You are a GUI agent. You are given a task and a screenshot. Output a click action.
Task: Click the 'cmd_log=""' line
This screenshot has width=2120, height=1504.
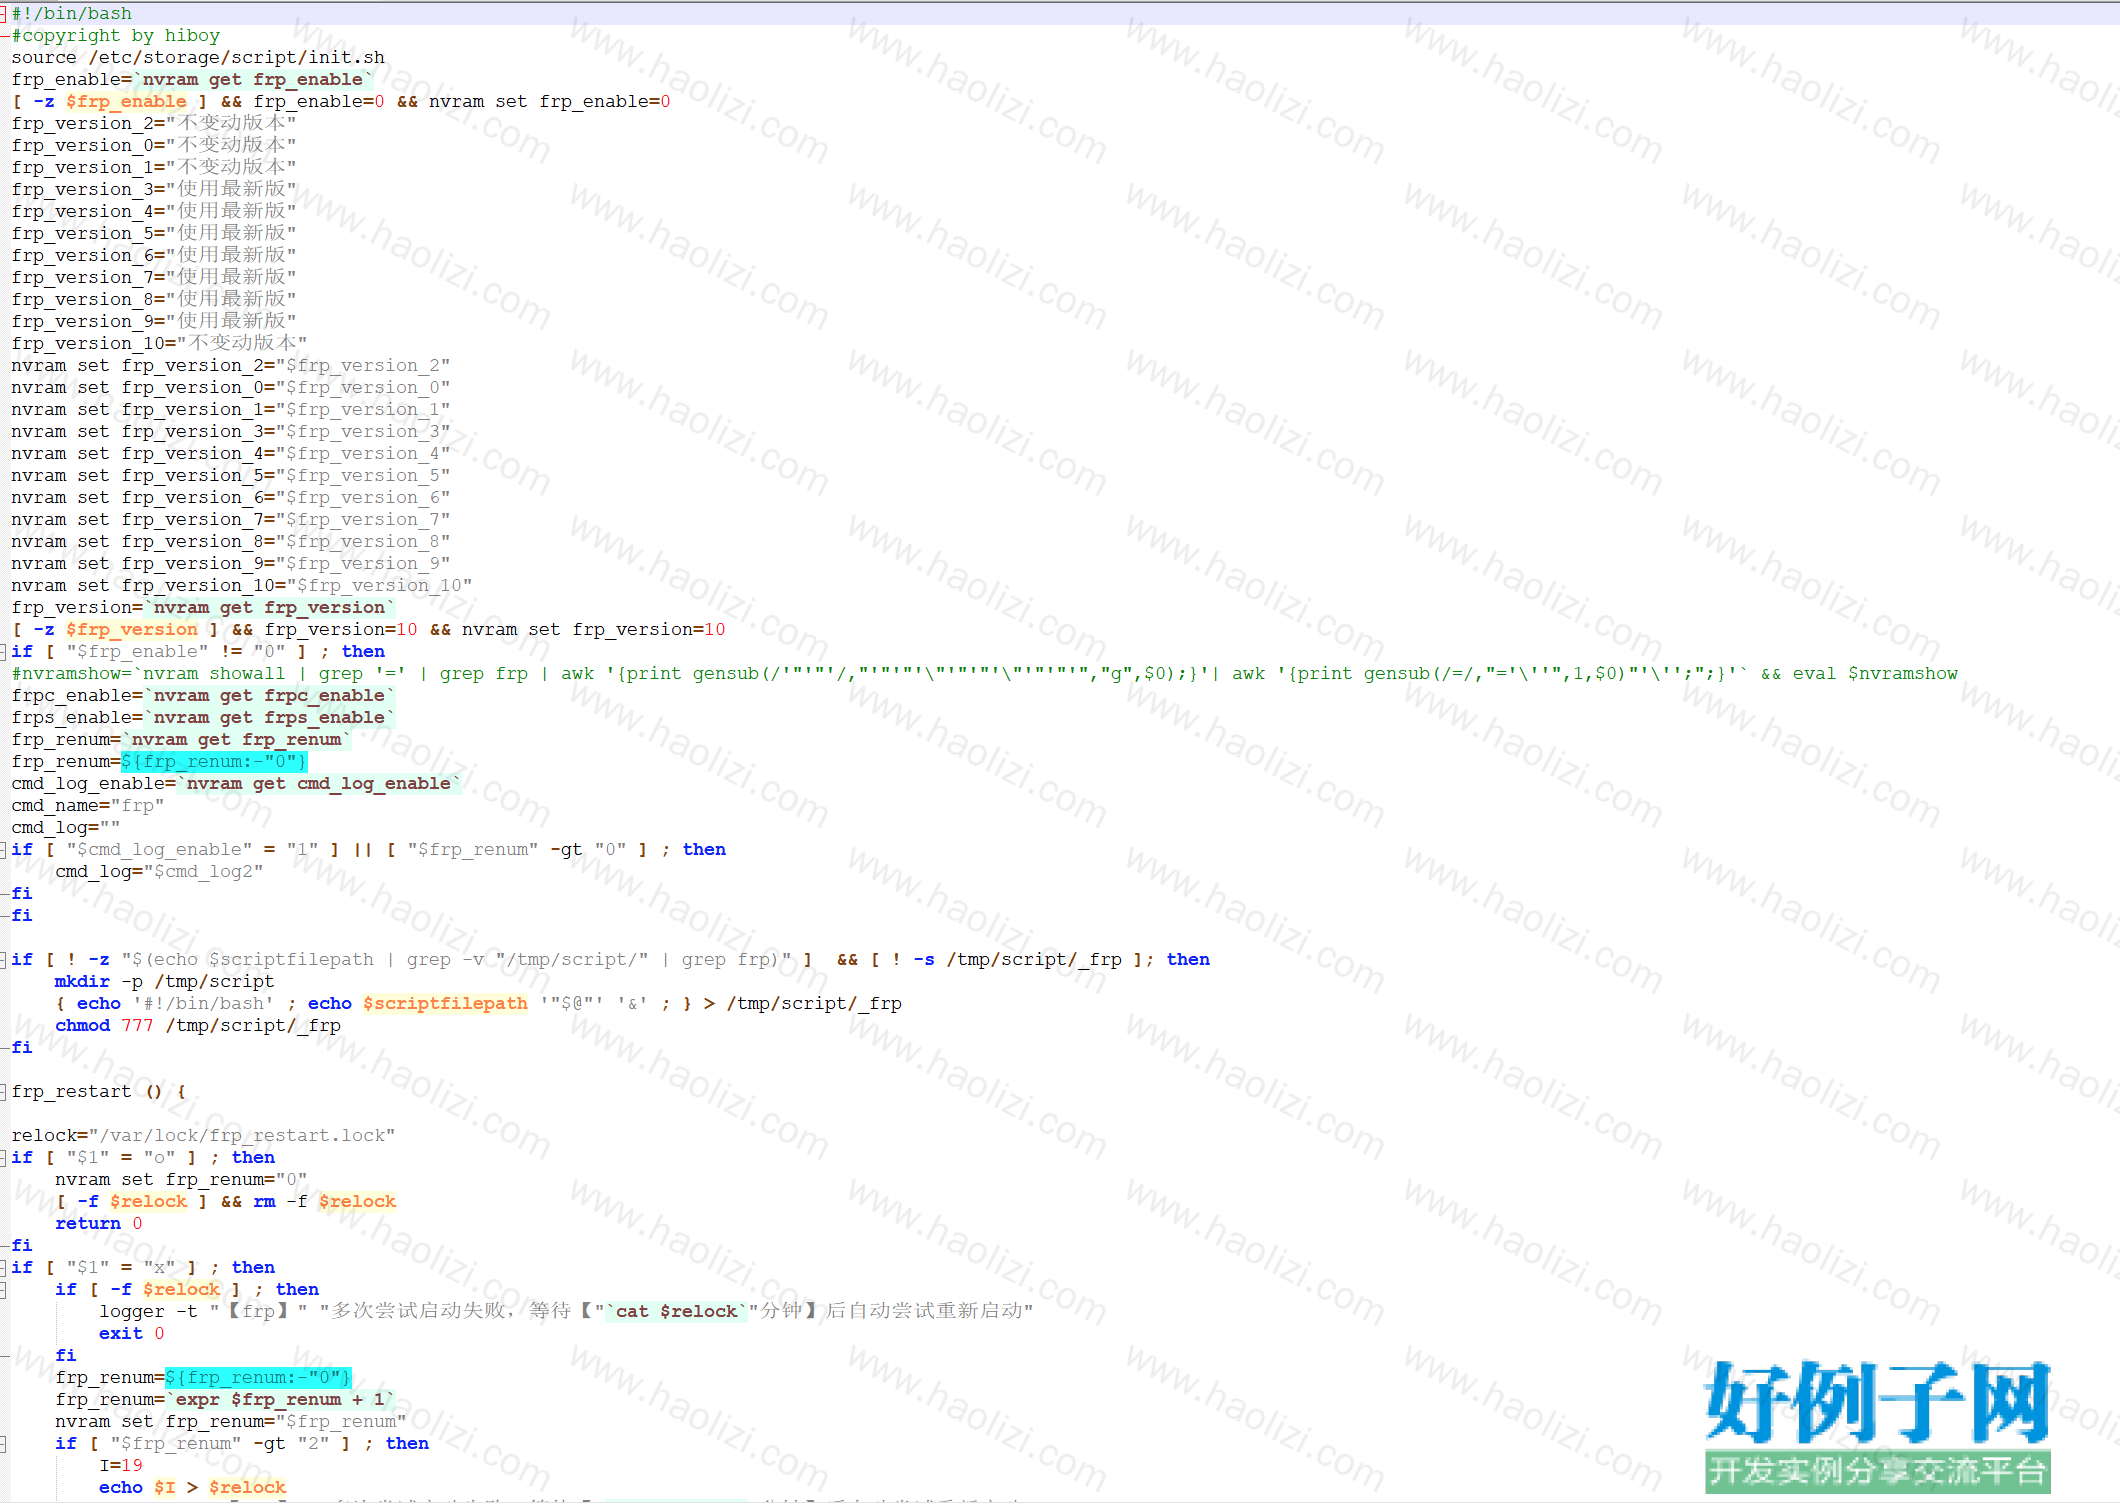[66, 827]
